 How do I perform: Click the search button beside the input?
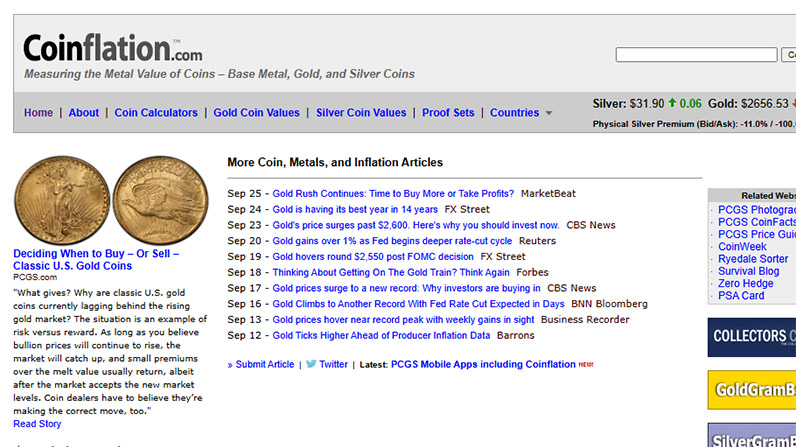pos(788,54)
